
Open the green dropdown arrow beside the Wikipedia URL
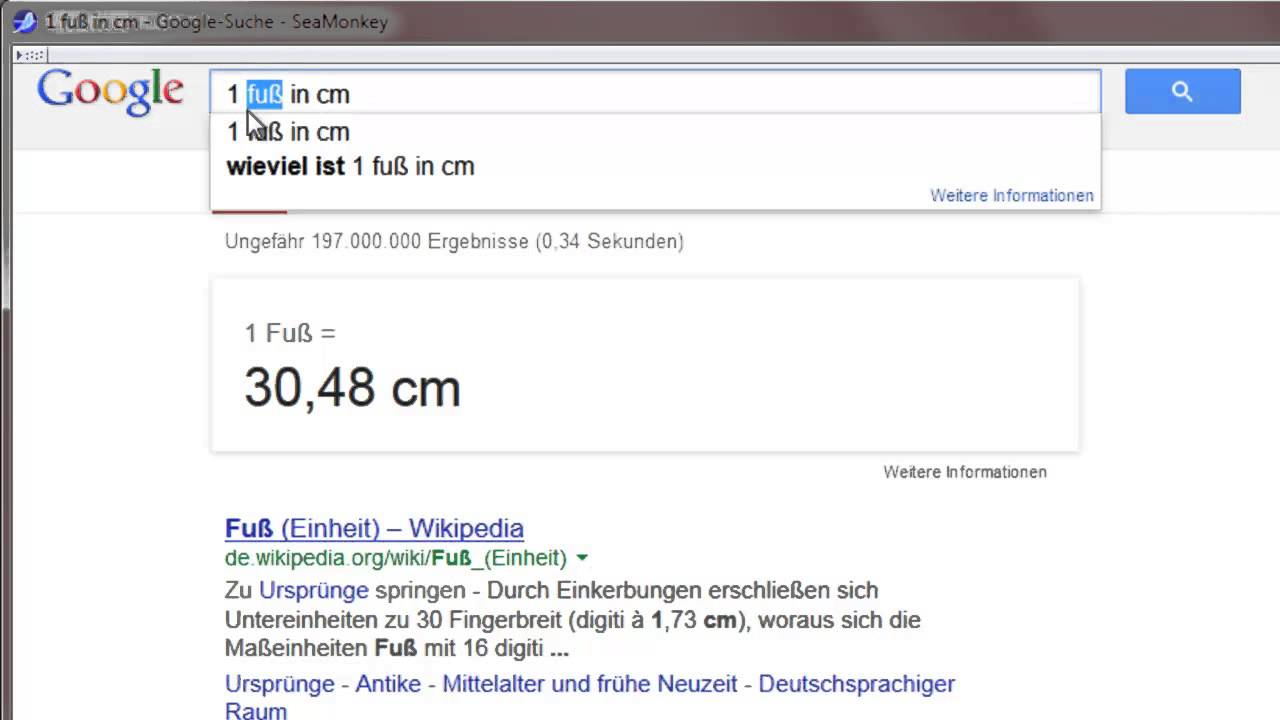pos(582,558)
